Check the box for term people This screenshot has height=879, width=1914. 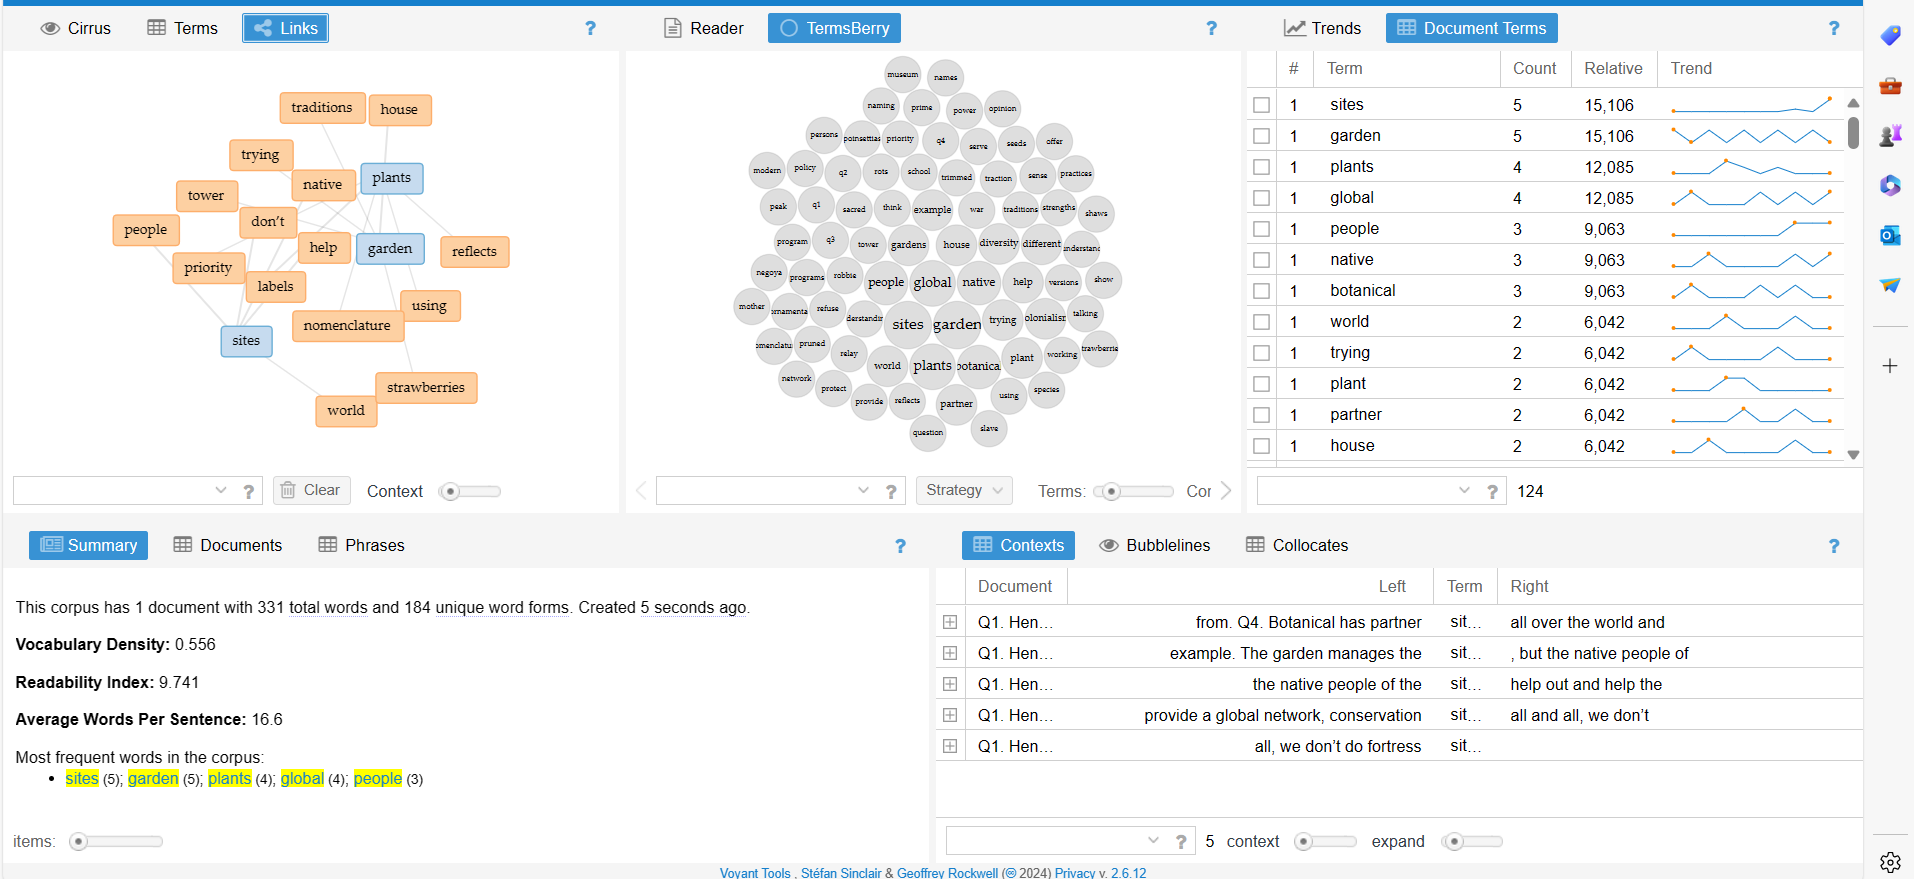1262,229
